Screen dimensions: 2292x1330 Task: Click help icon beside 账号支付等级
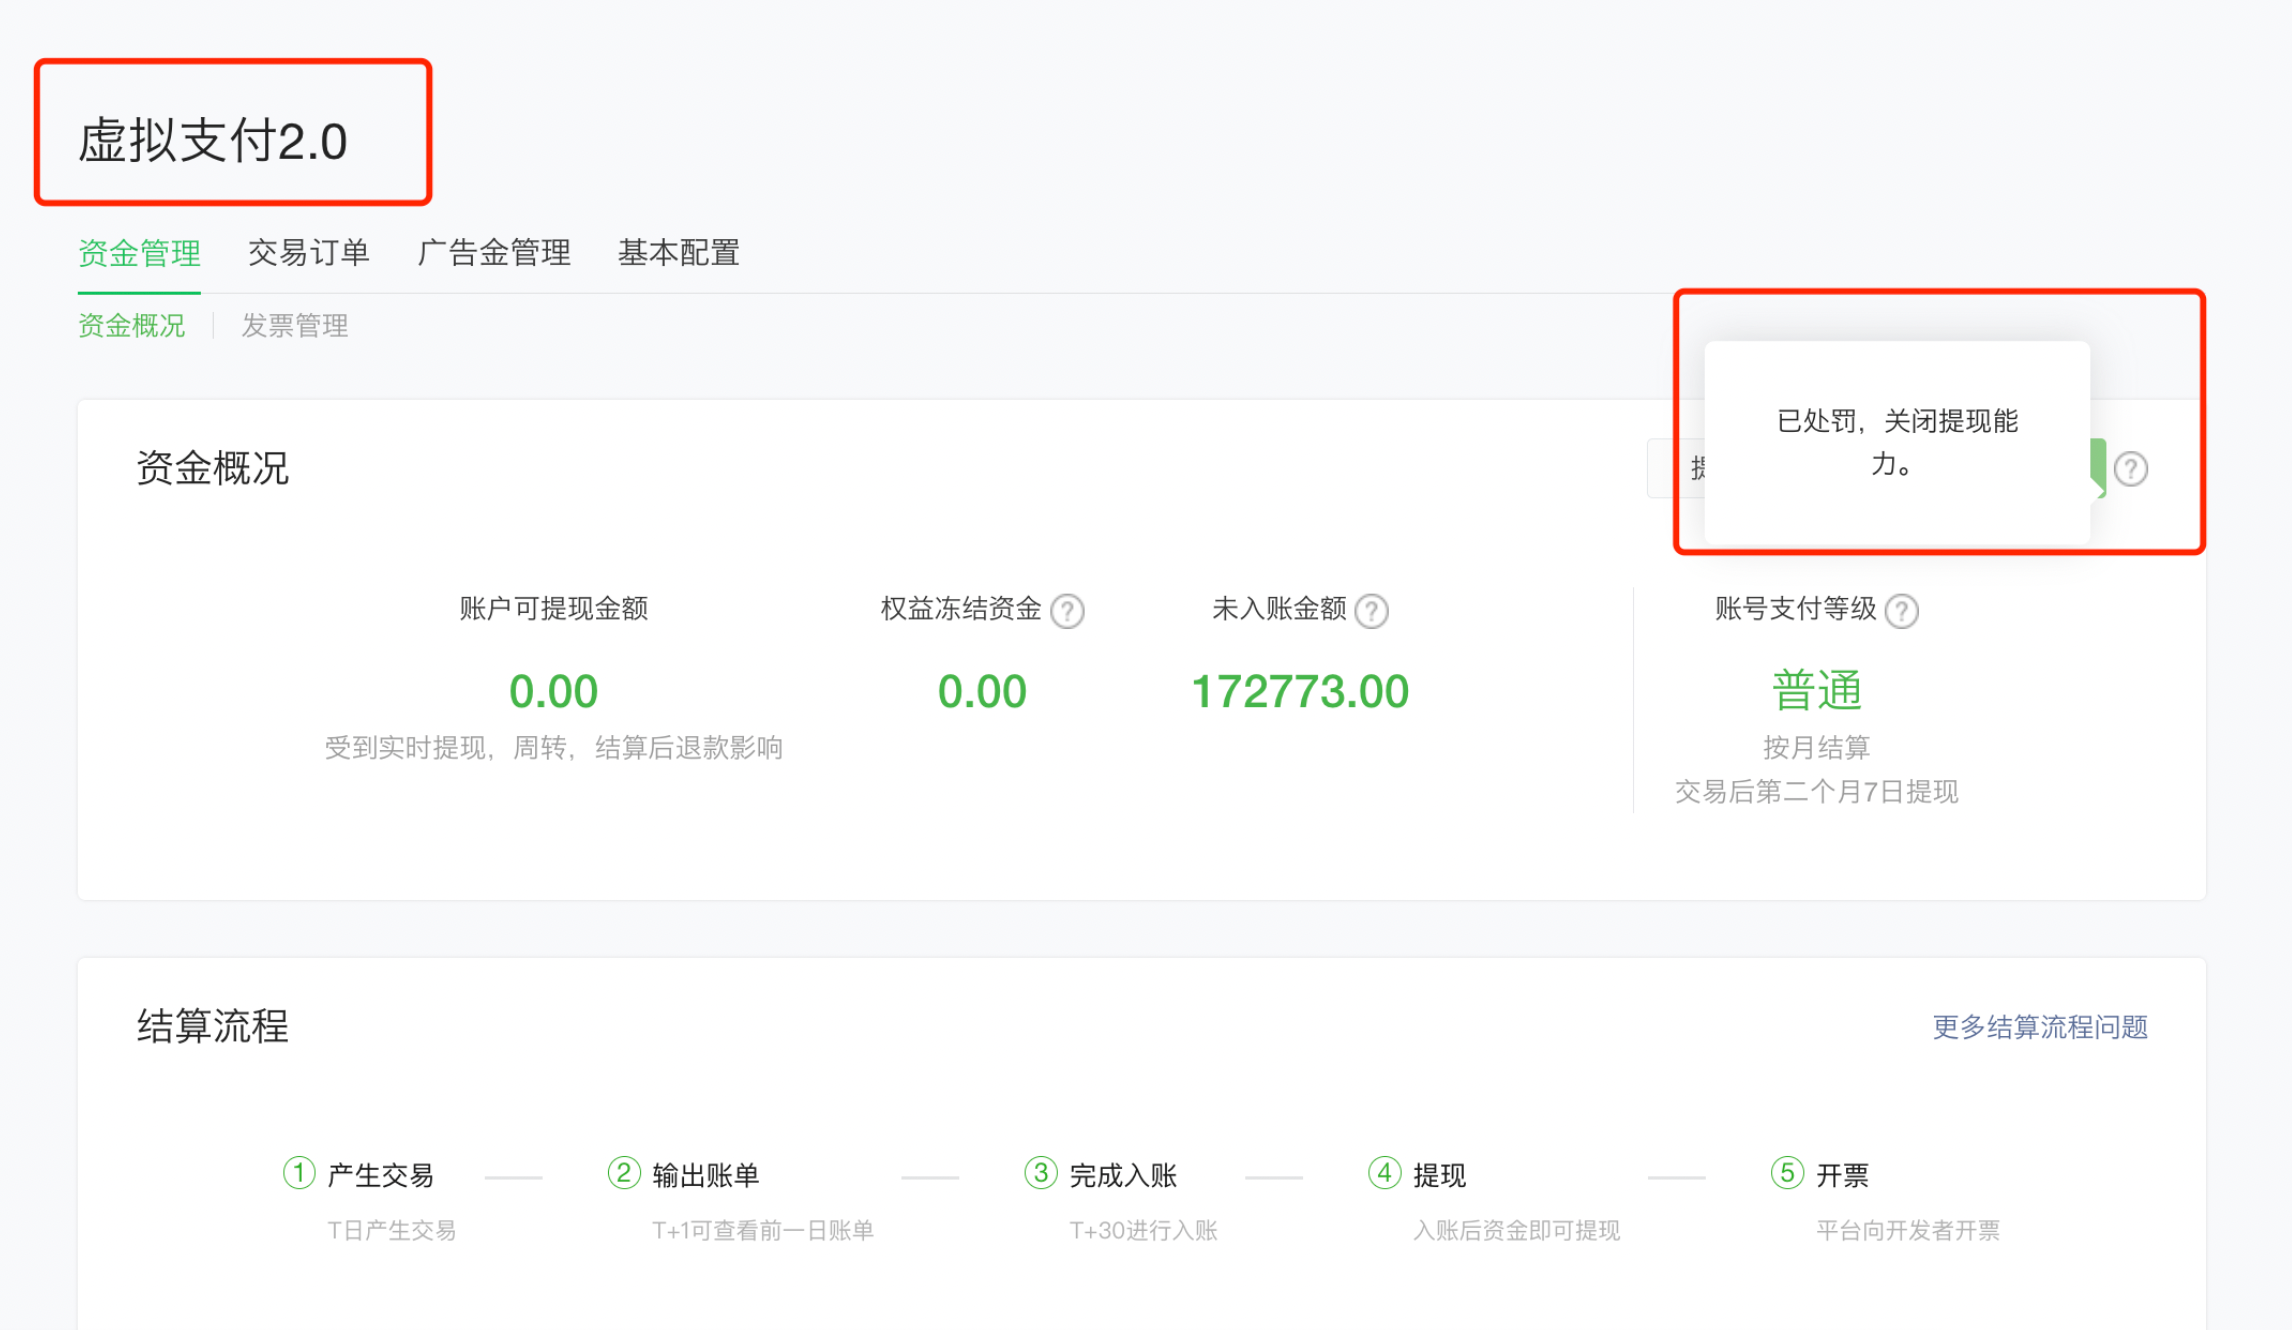(1901, 610)
